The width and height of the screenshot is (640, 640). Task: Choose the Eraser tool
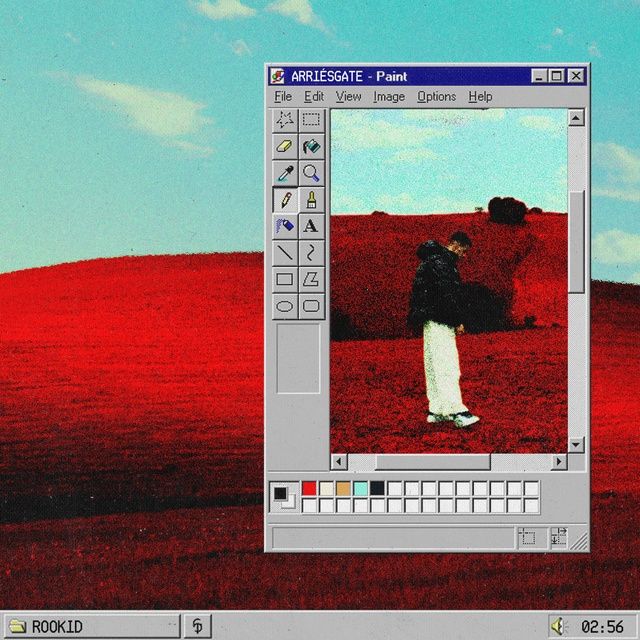coord(285,147)
